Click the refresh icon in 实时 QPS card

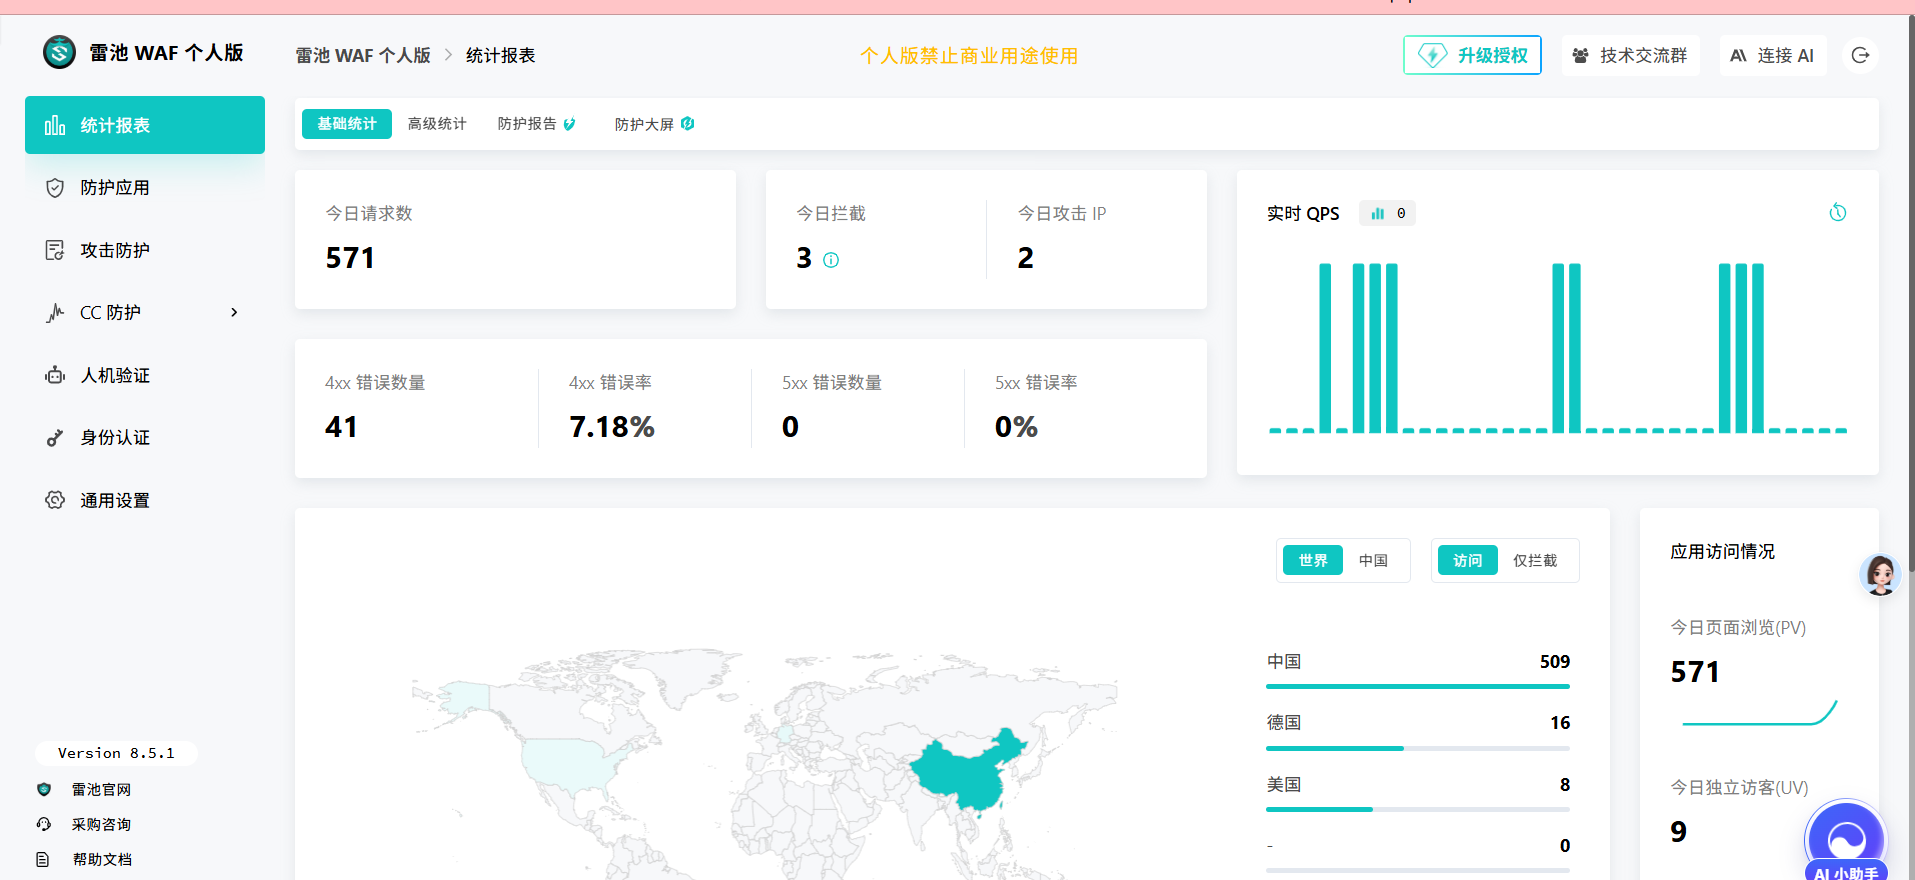click(x=1838, y=212)
